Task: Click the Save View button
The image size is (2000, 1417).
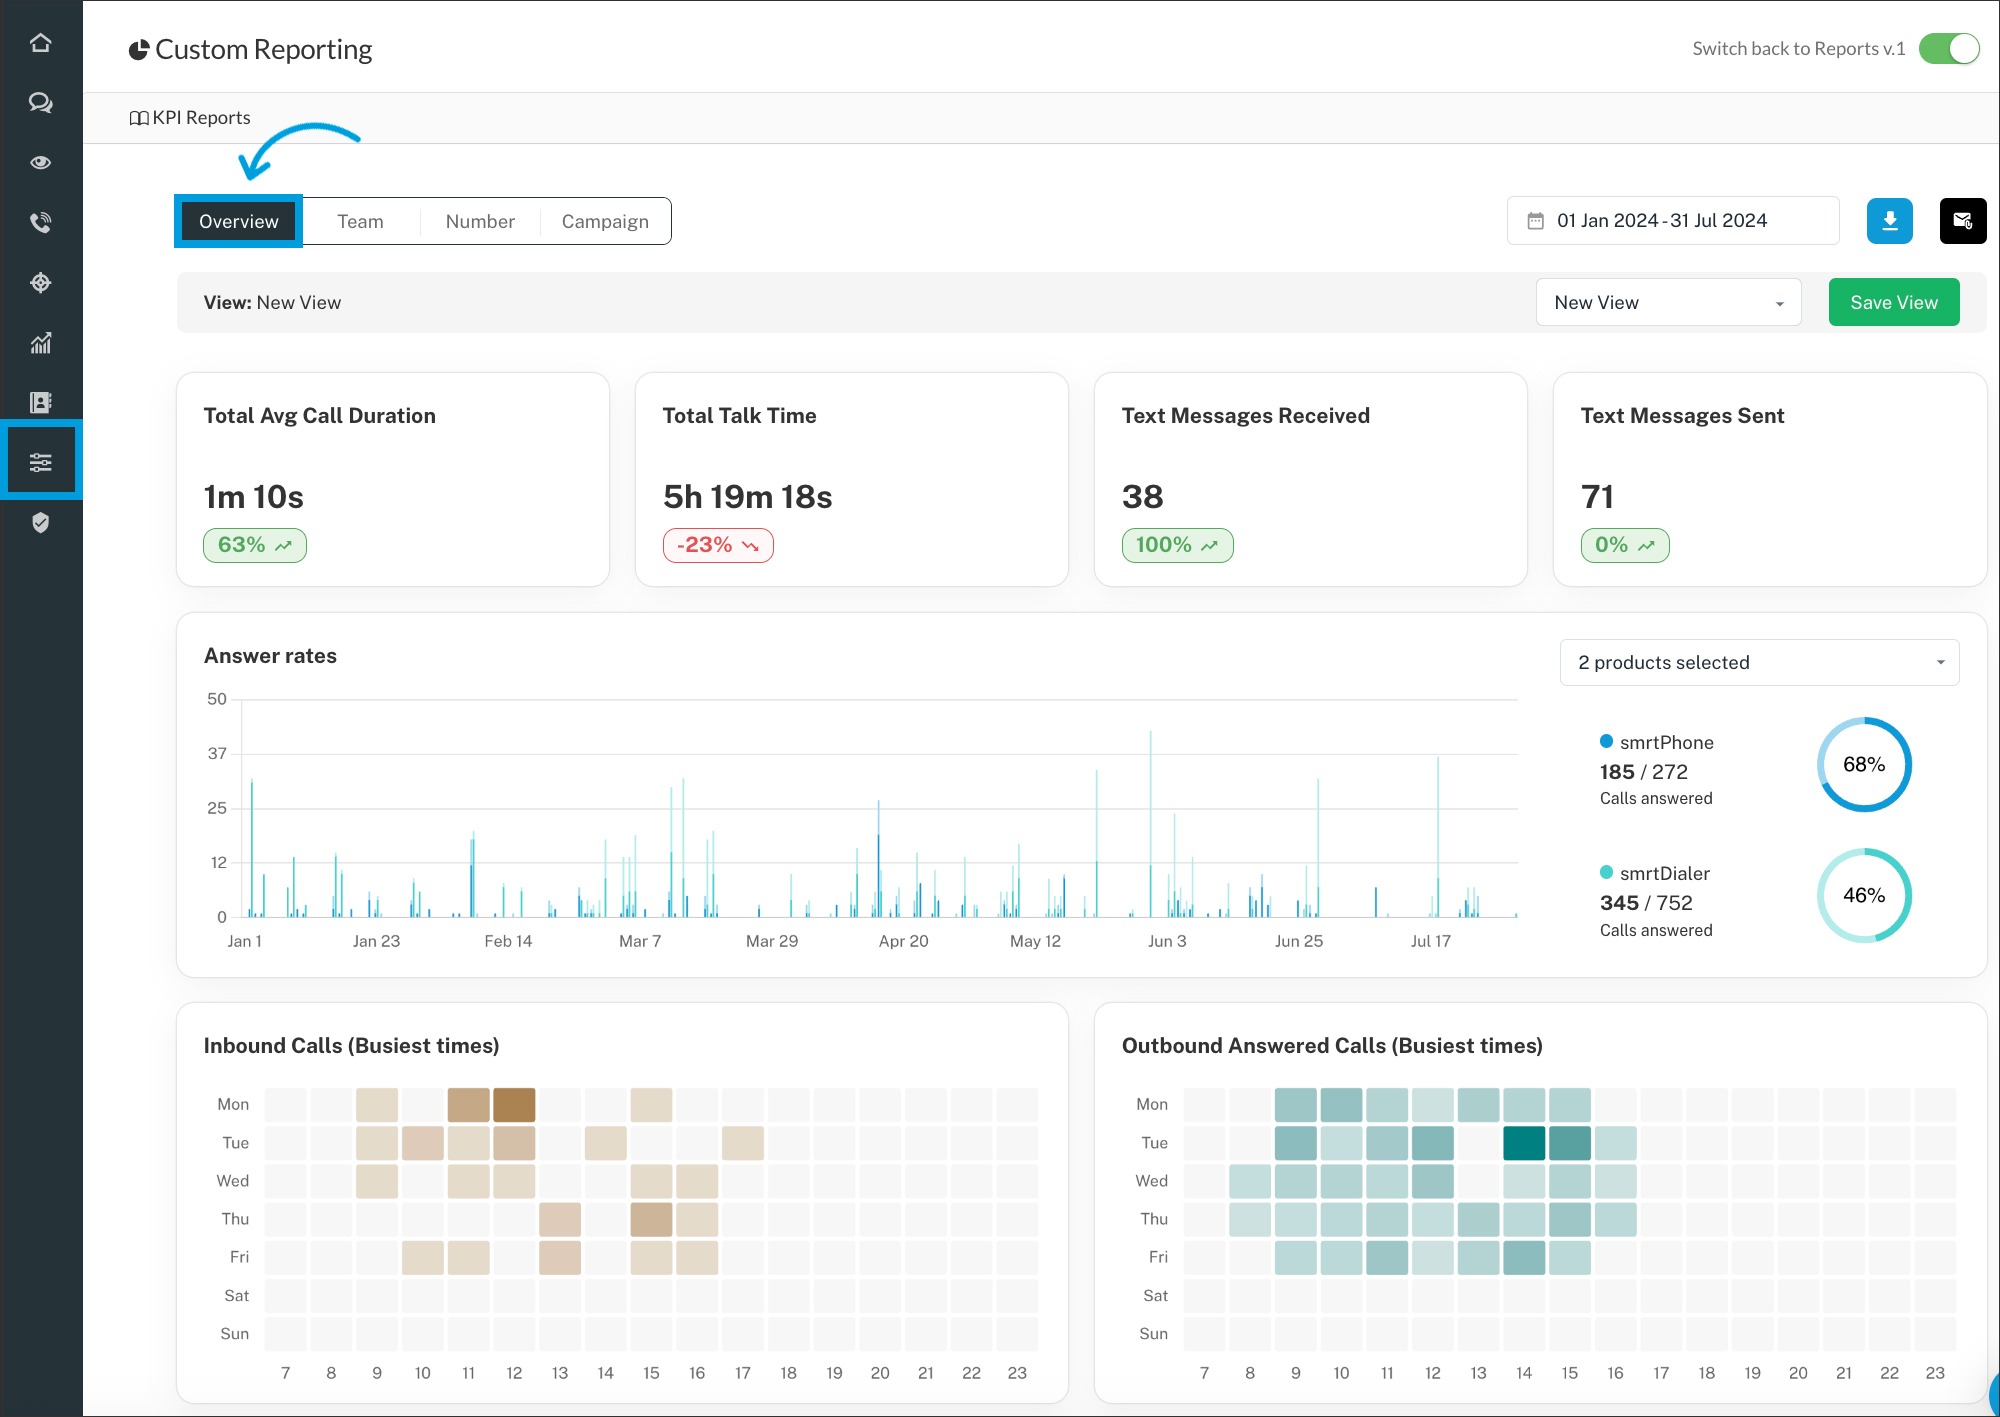Action: point(1893,303)
